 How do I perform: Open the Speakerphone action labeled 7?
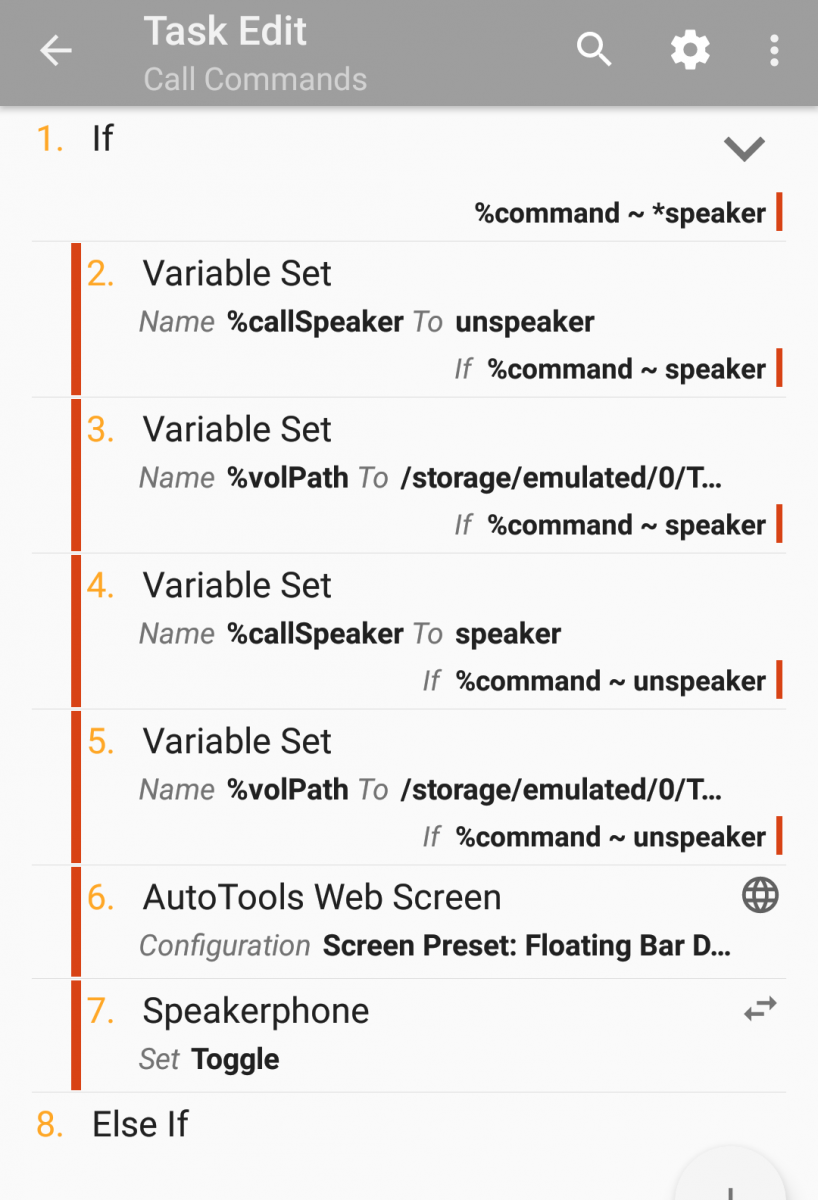[x=255, y=1011]
